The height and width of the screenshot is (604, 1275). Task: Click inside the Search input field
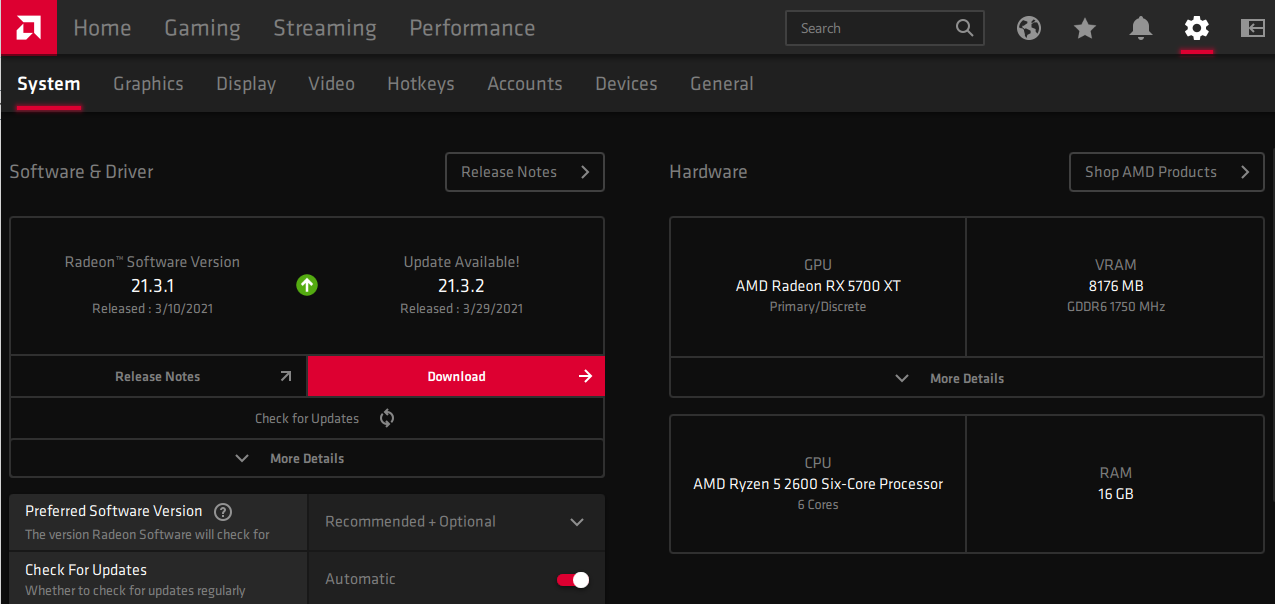870,28
